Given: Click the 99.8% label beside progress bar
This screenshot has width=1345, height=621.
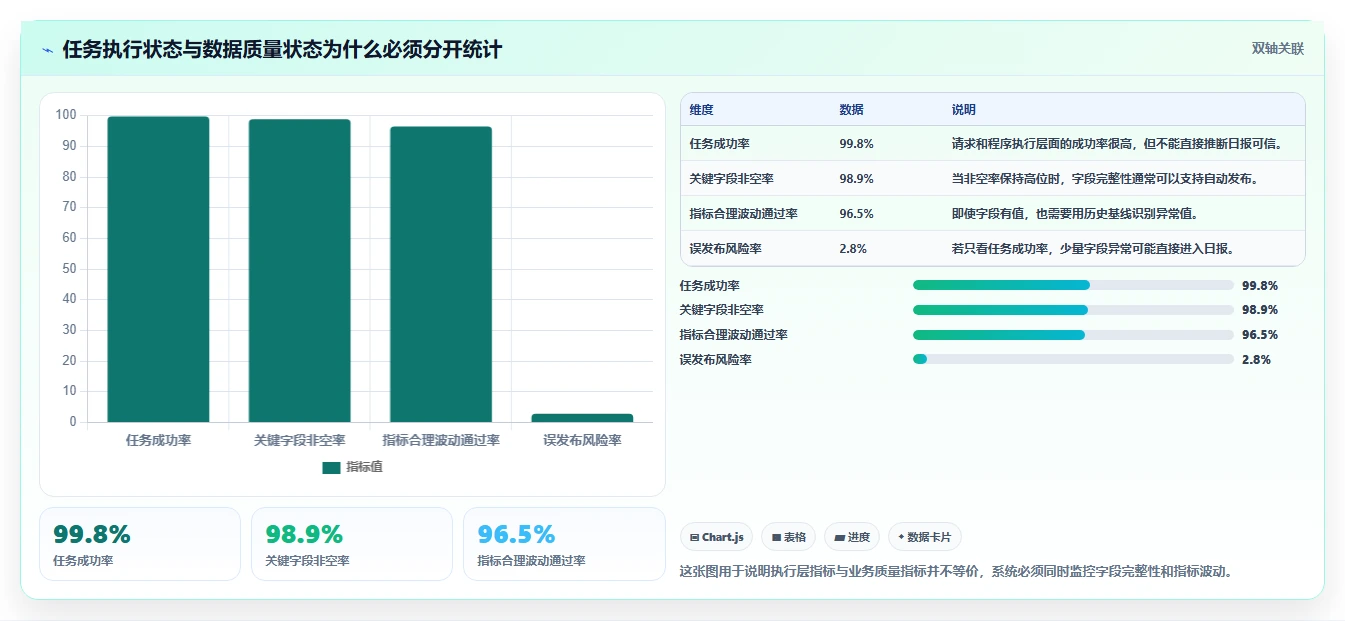Looking at the screenshot, I should [1260, 285].
